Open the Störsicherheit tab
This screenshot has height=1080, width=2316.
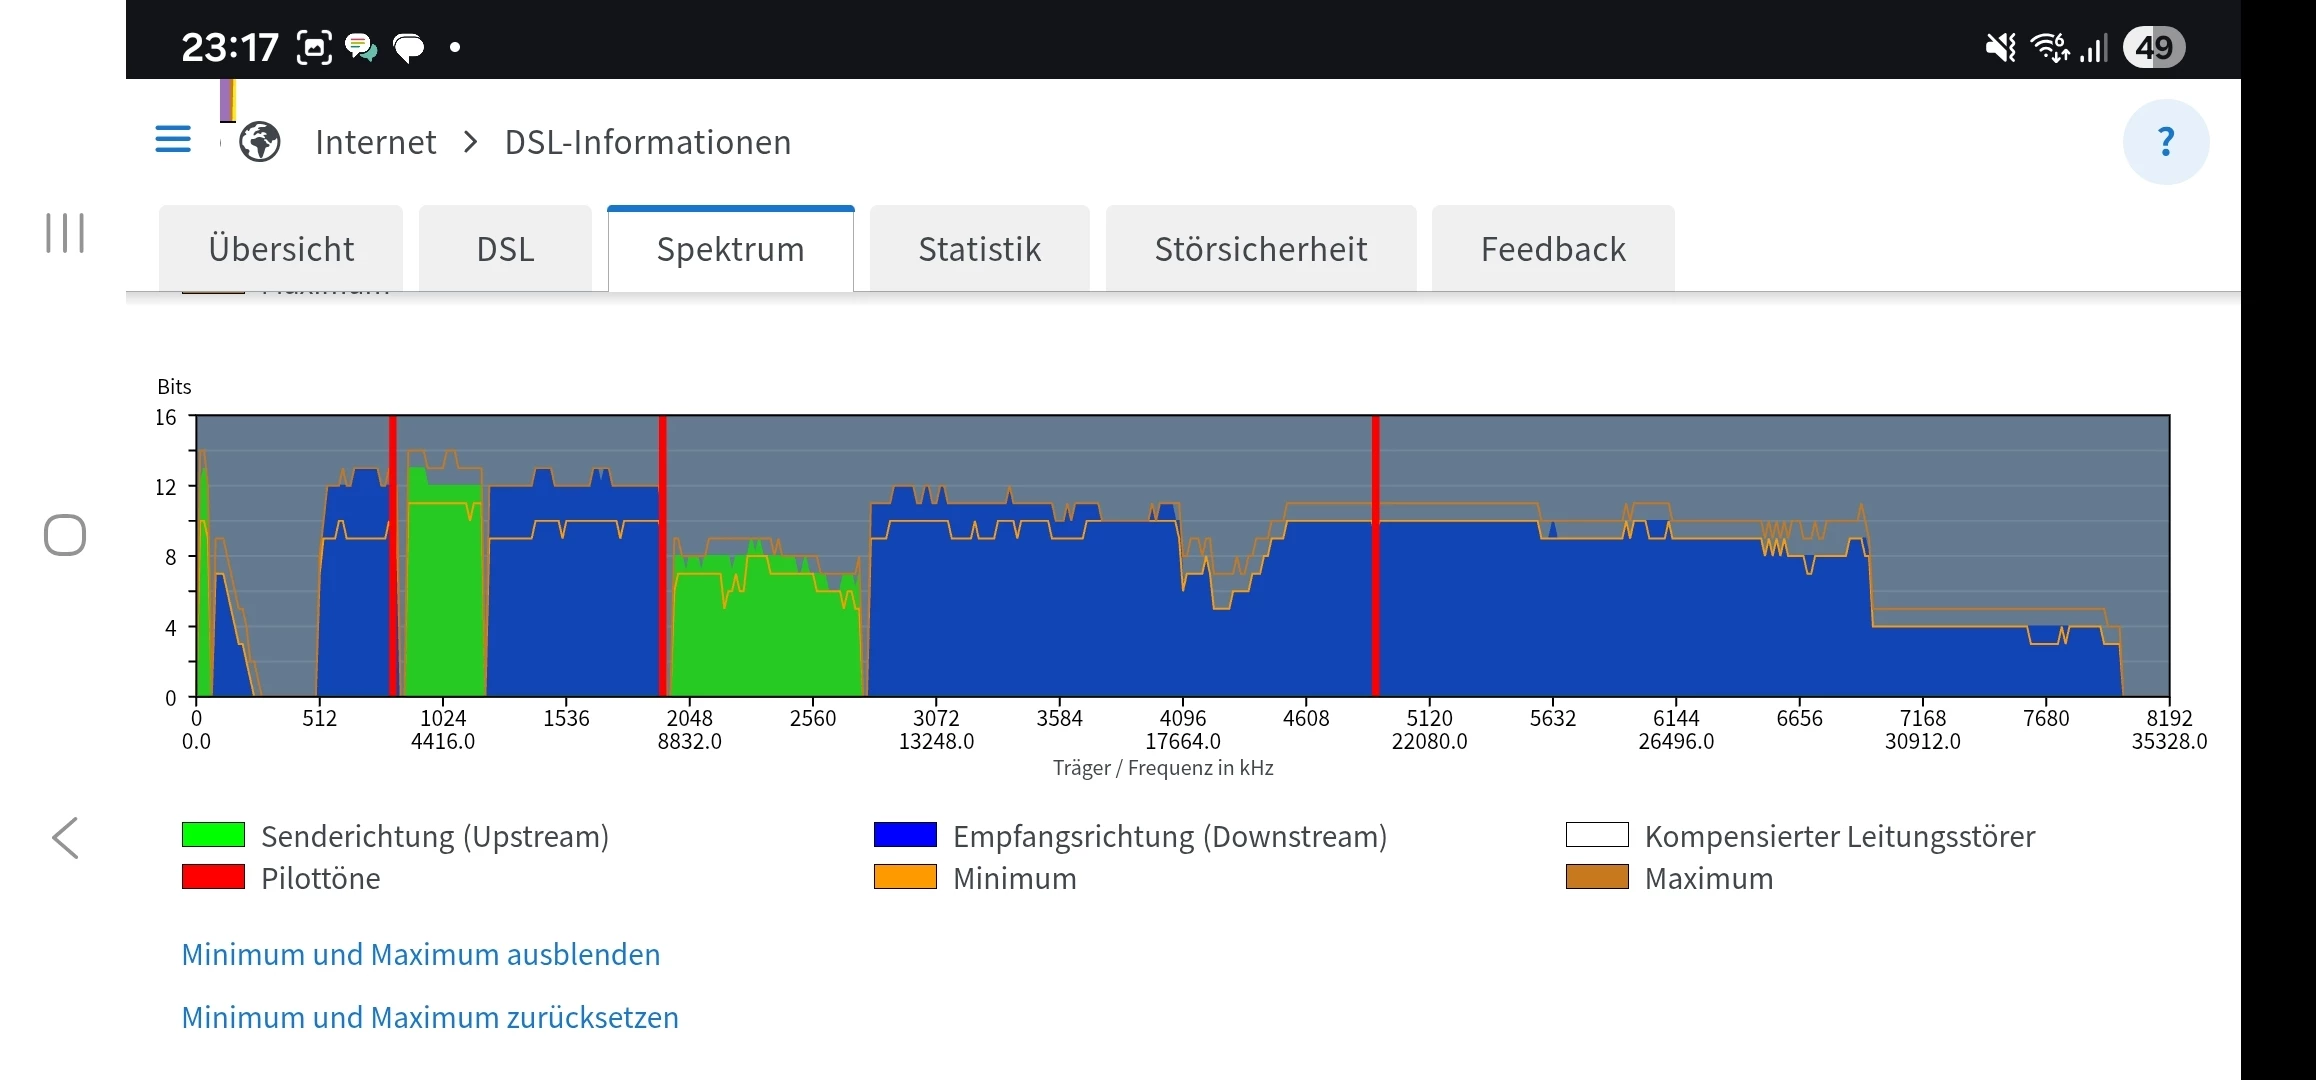(x=1260, y=249)
